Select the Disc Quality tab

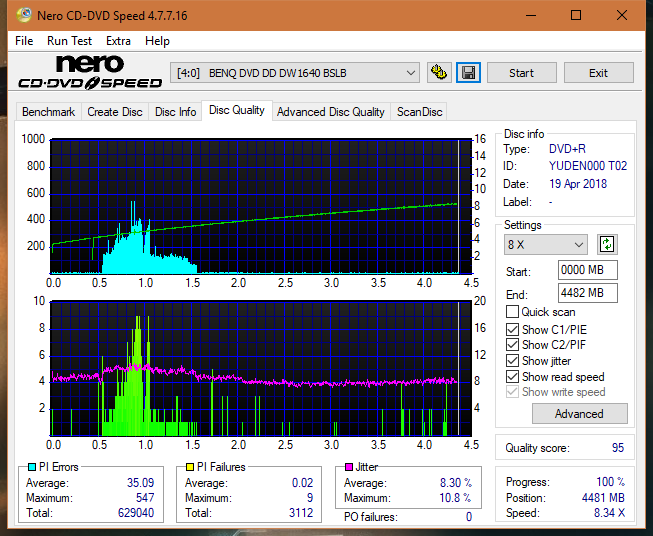[x=237, y=110]
